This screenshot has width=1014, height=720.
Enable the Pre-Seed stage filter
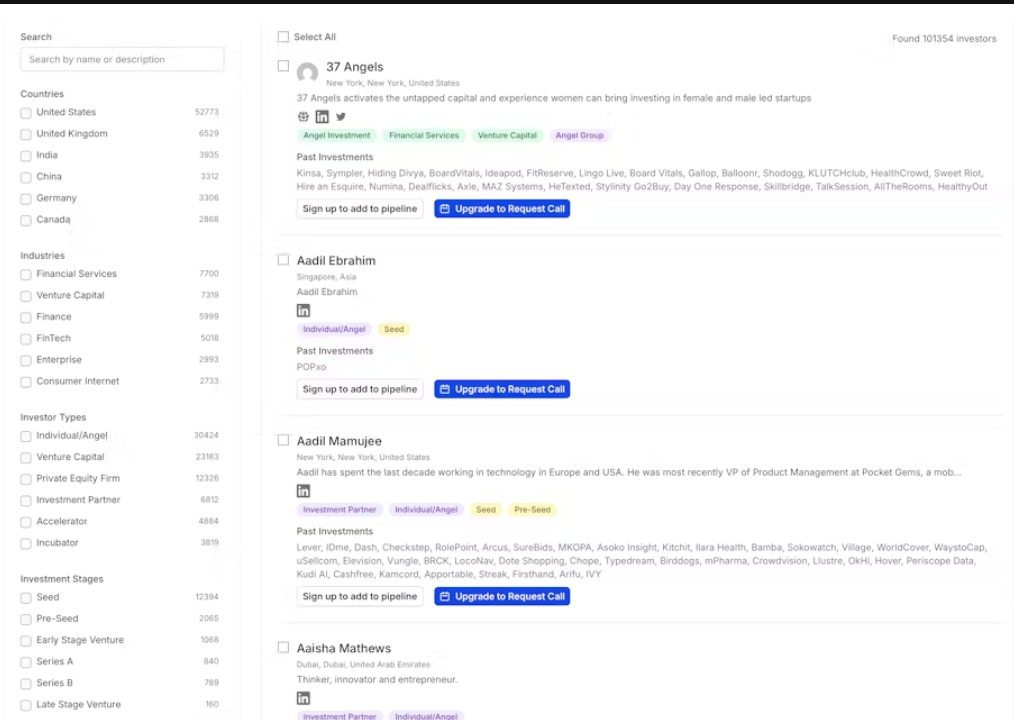coord(26,620)
